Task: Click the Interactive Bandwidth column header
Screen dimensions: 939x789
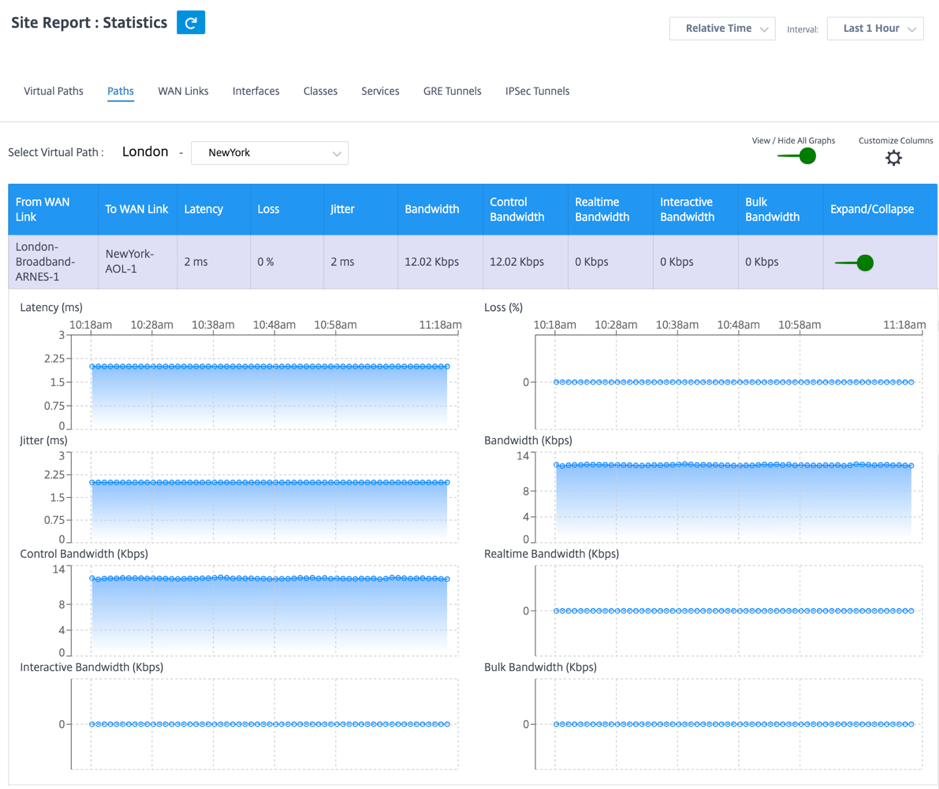Action: pos(695,210)
